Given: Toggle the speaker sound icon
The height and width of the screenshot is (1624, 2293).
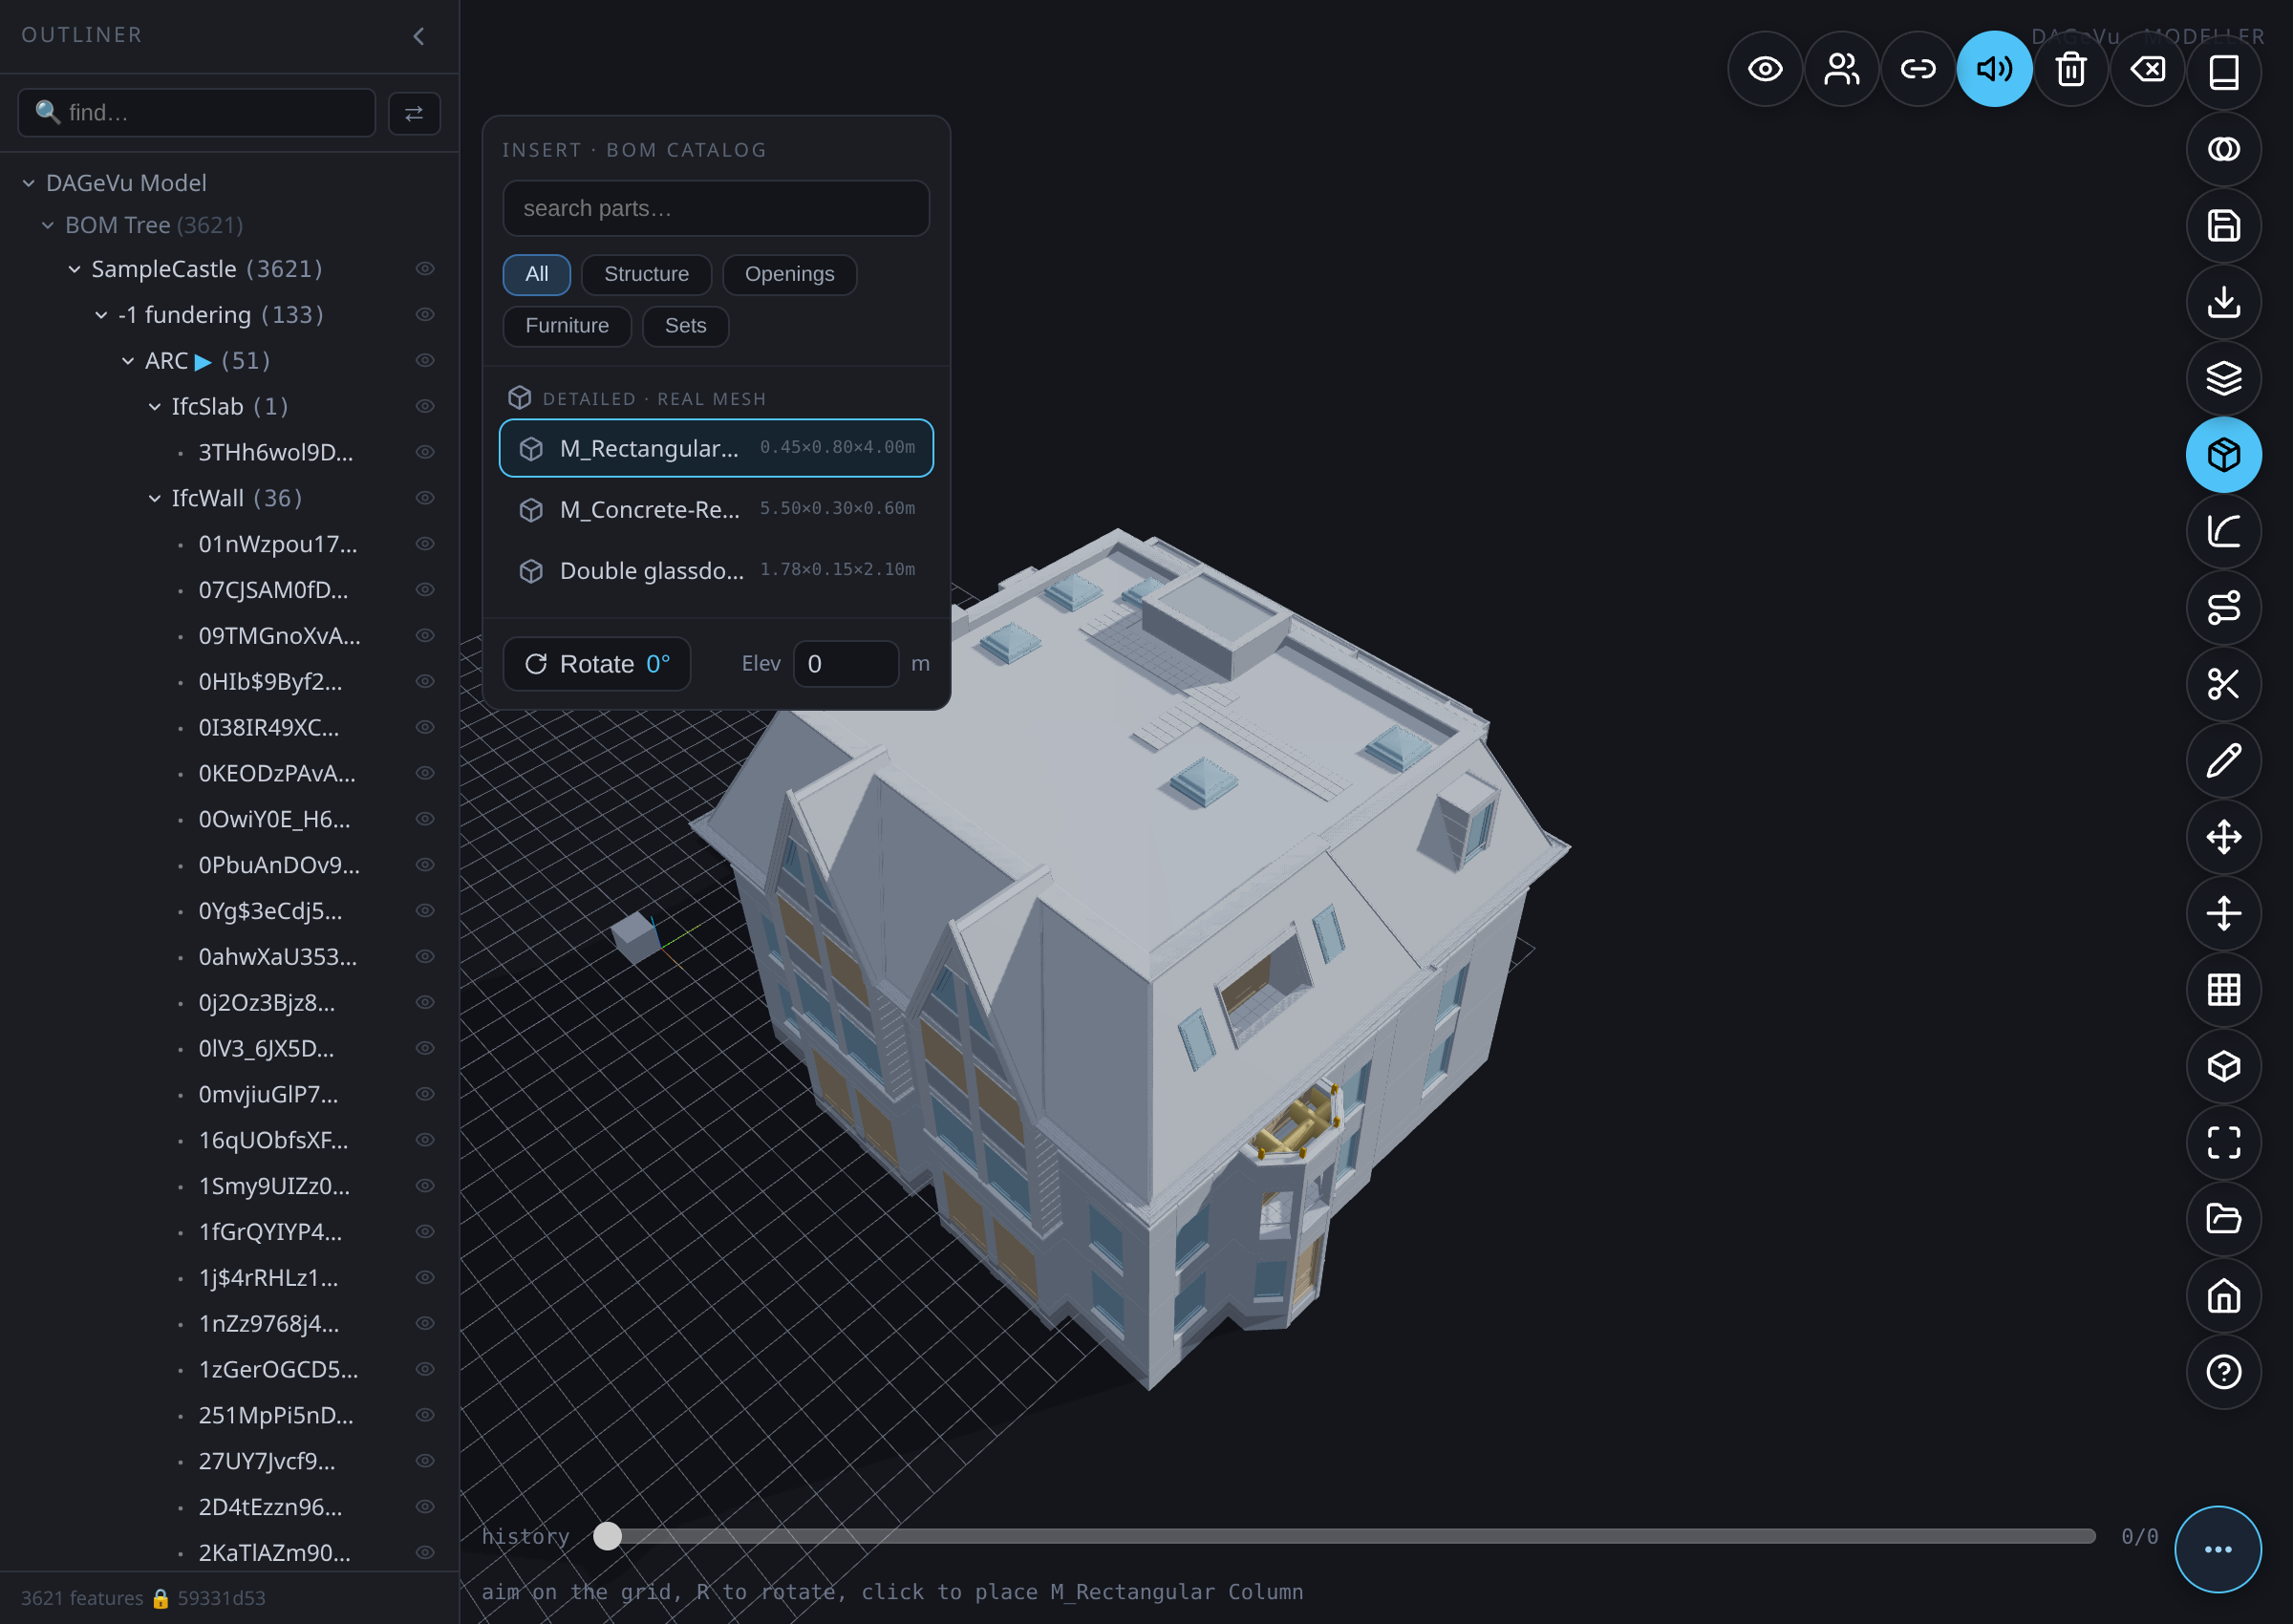Looking at the screenshot, I should pyautogui.click(x=1994, y=69).
